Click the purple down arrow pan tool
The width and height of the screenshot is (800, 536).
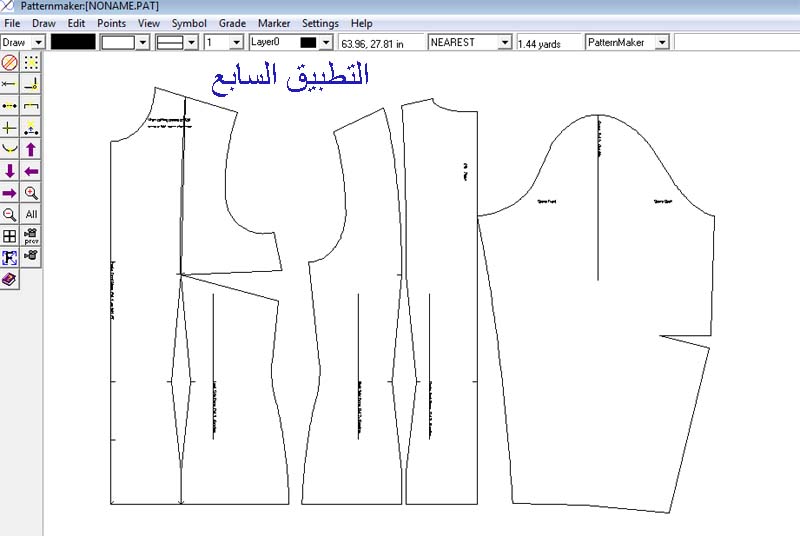click(10, 171)
